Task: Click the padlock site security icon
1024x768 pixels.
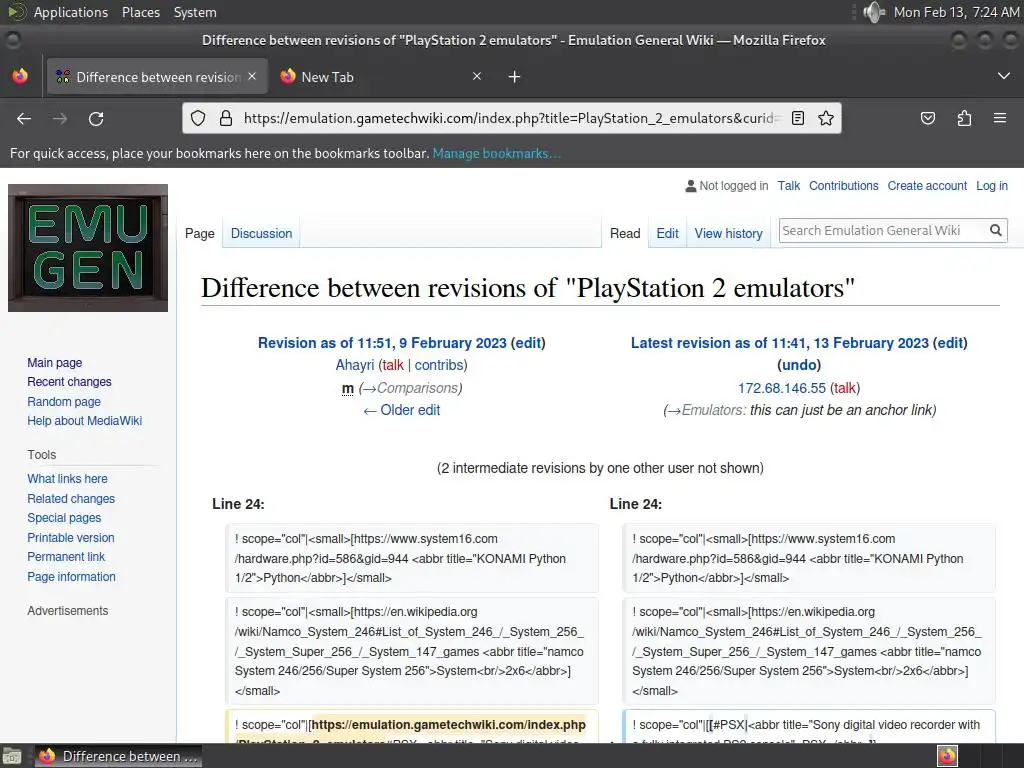Action: click(x=226, y=118)
